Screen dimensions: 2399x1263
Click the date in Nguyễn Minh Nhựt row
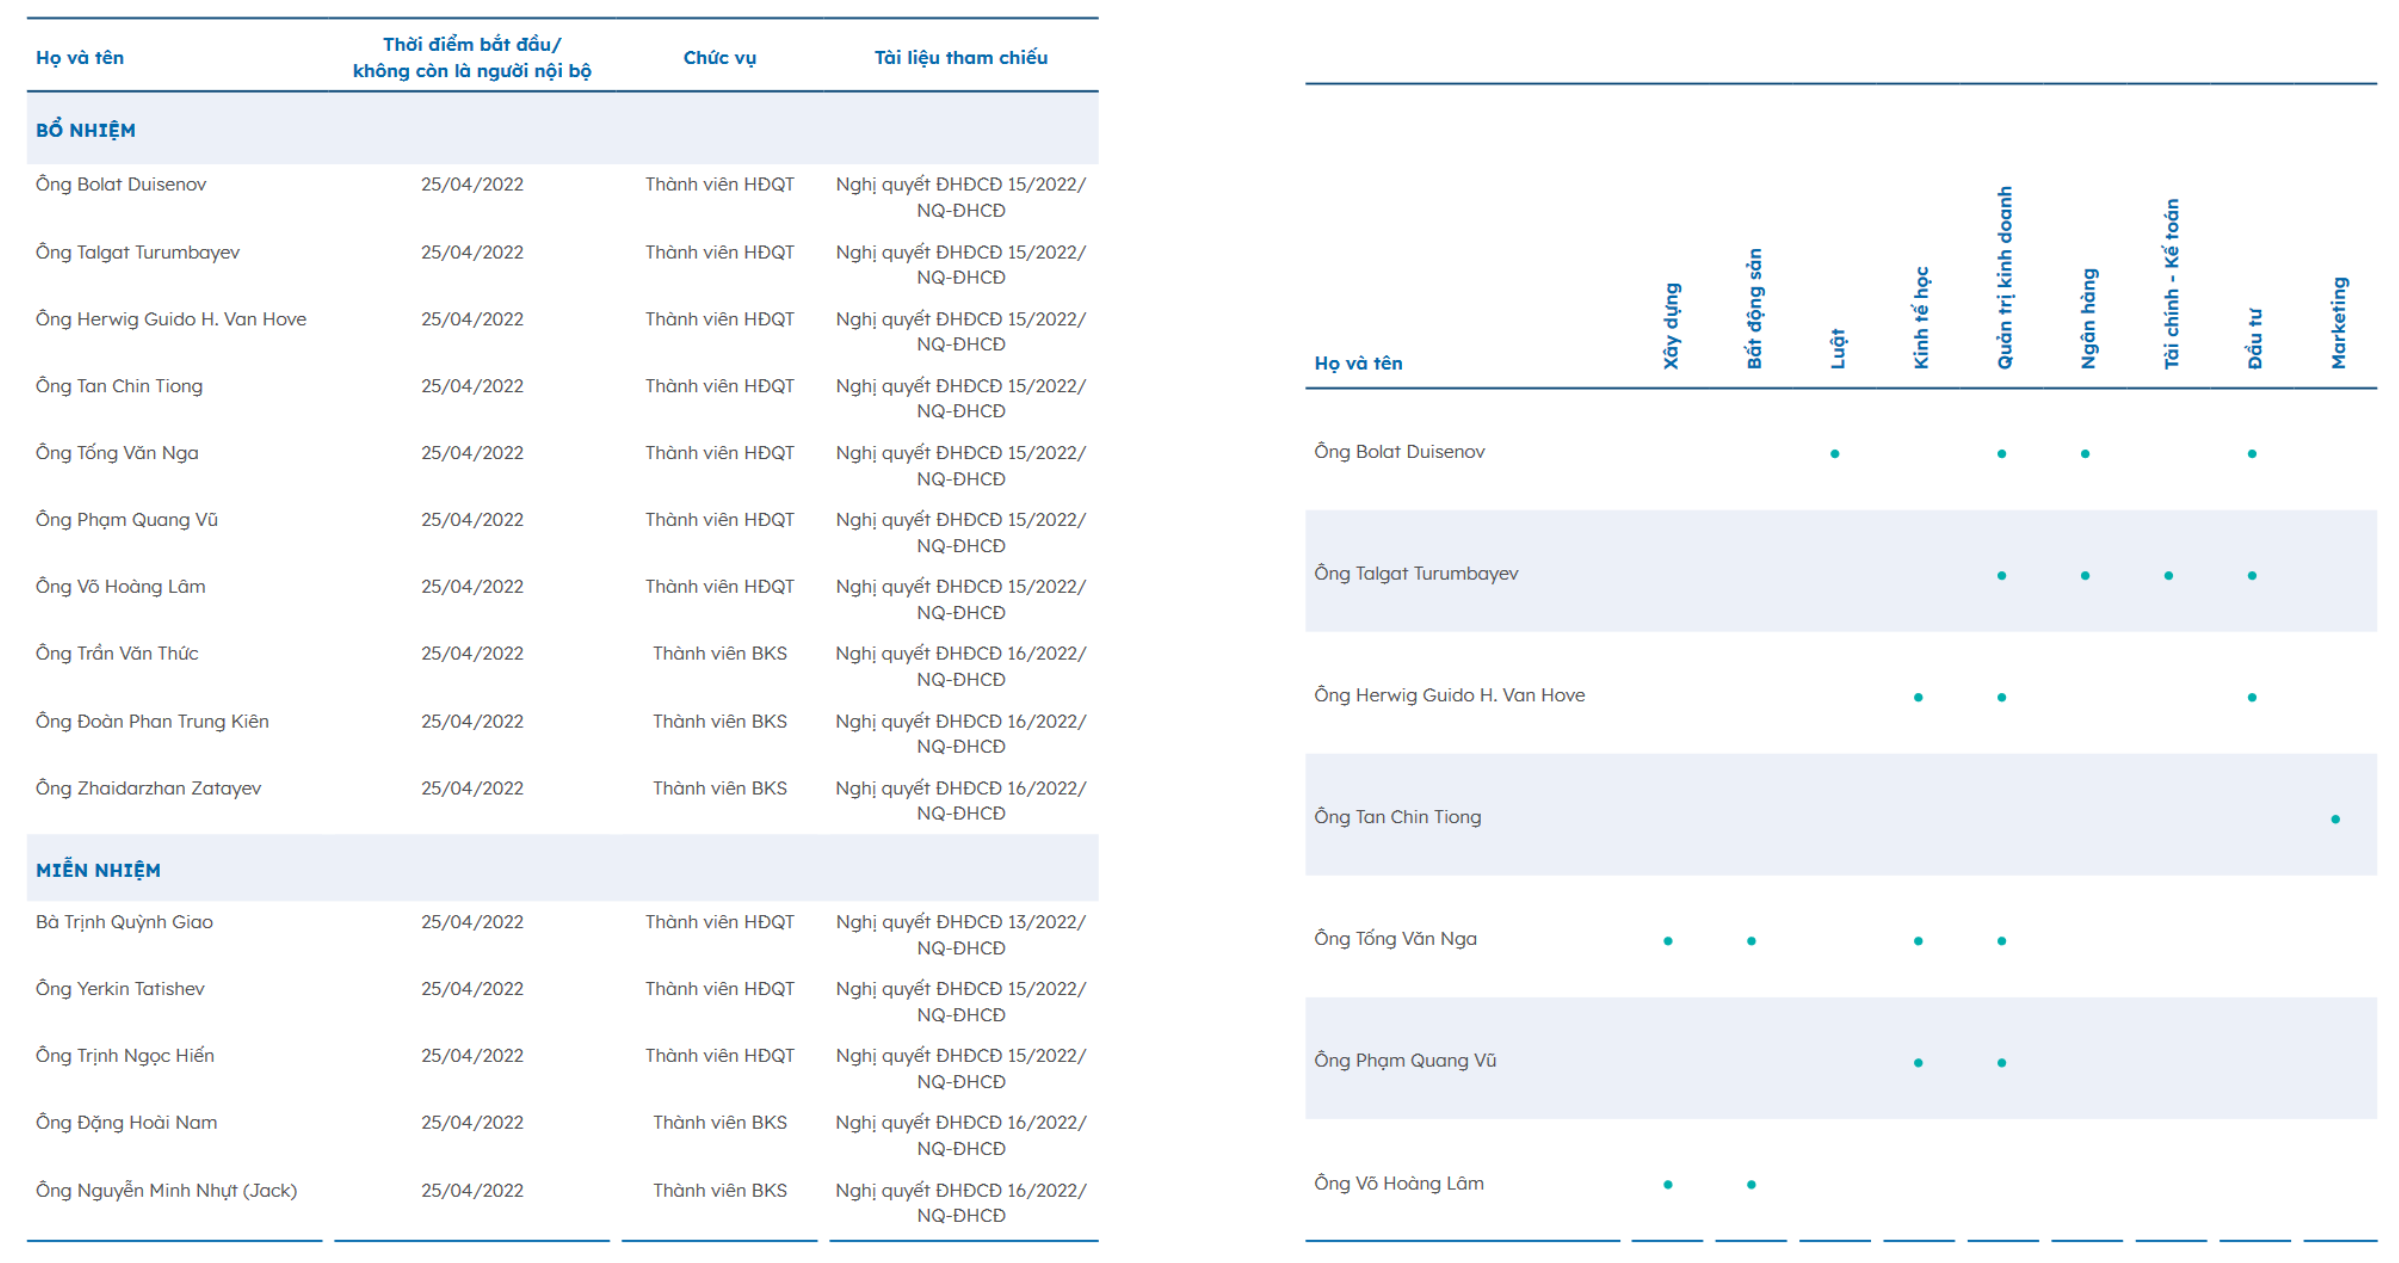point(472,1190)
